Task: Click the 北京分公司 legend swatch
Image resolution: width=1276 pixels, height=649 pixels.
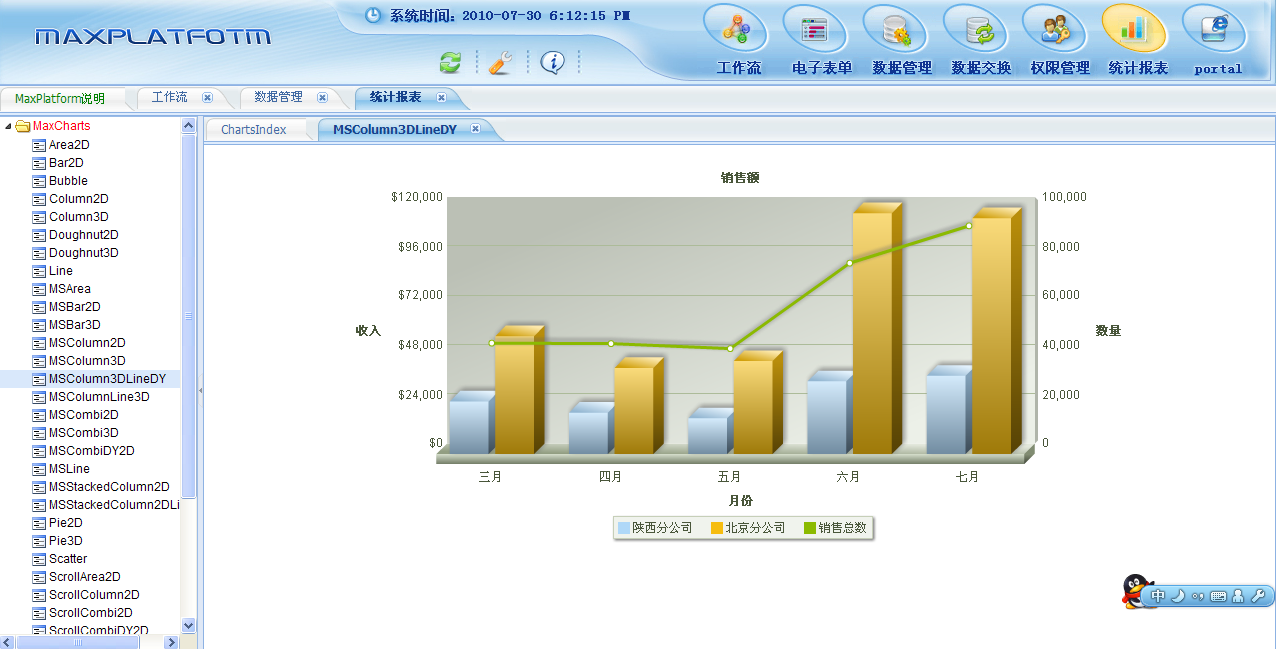Action: [717, 528]
